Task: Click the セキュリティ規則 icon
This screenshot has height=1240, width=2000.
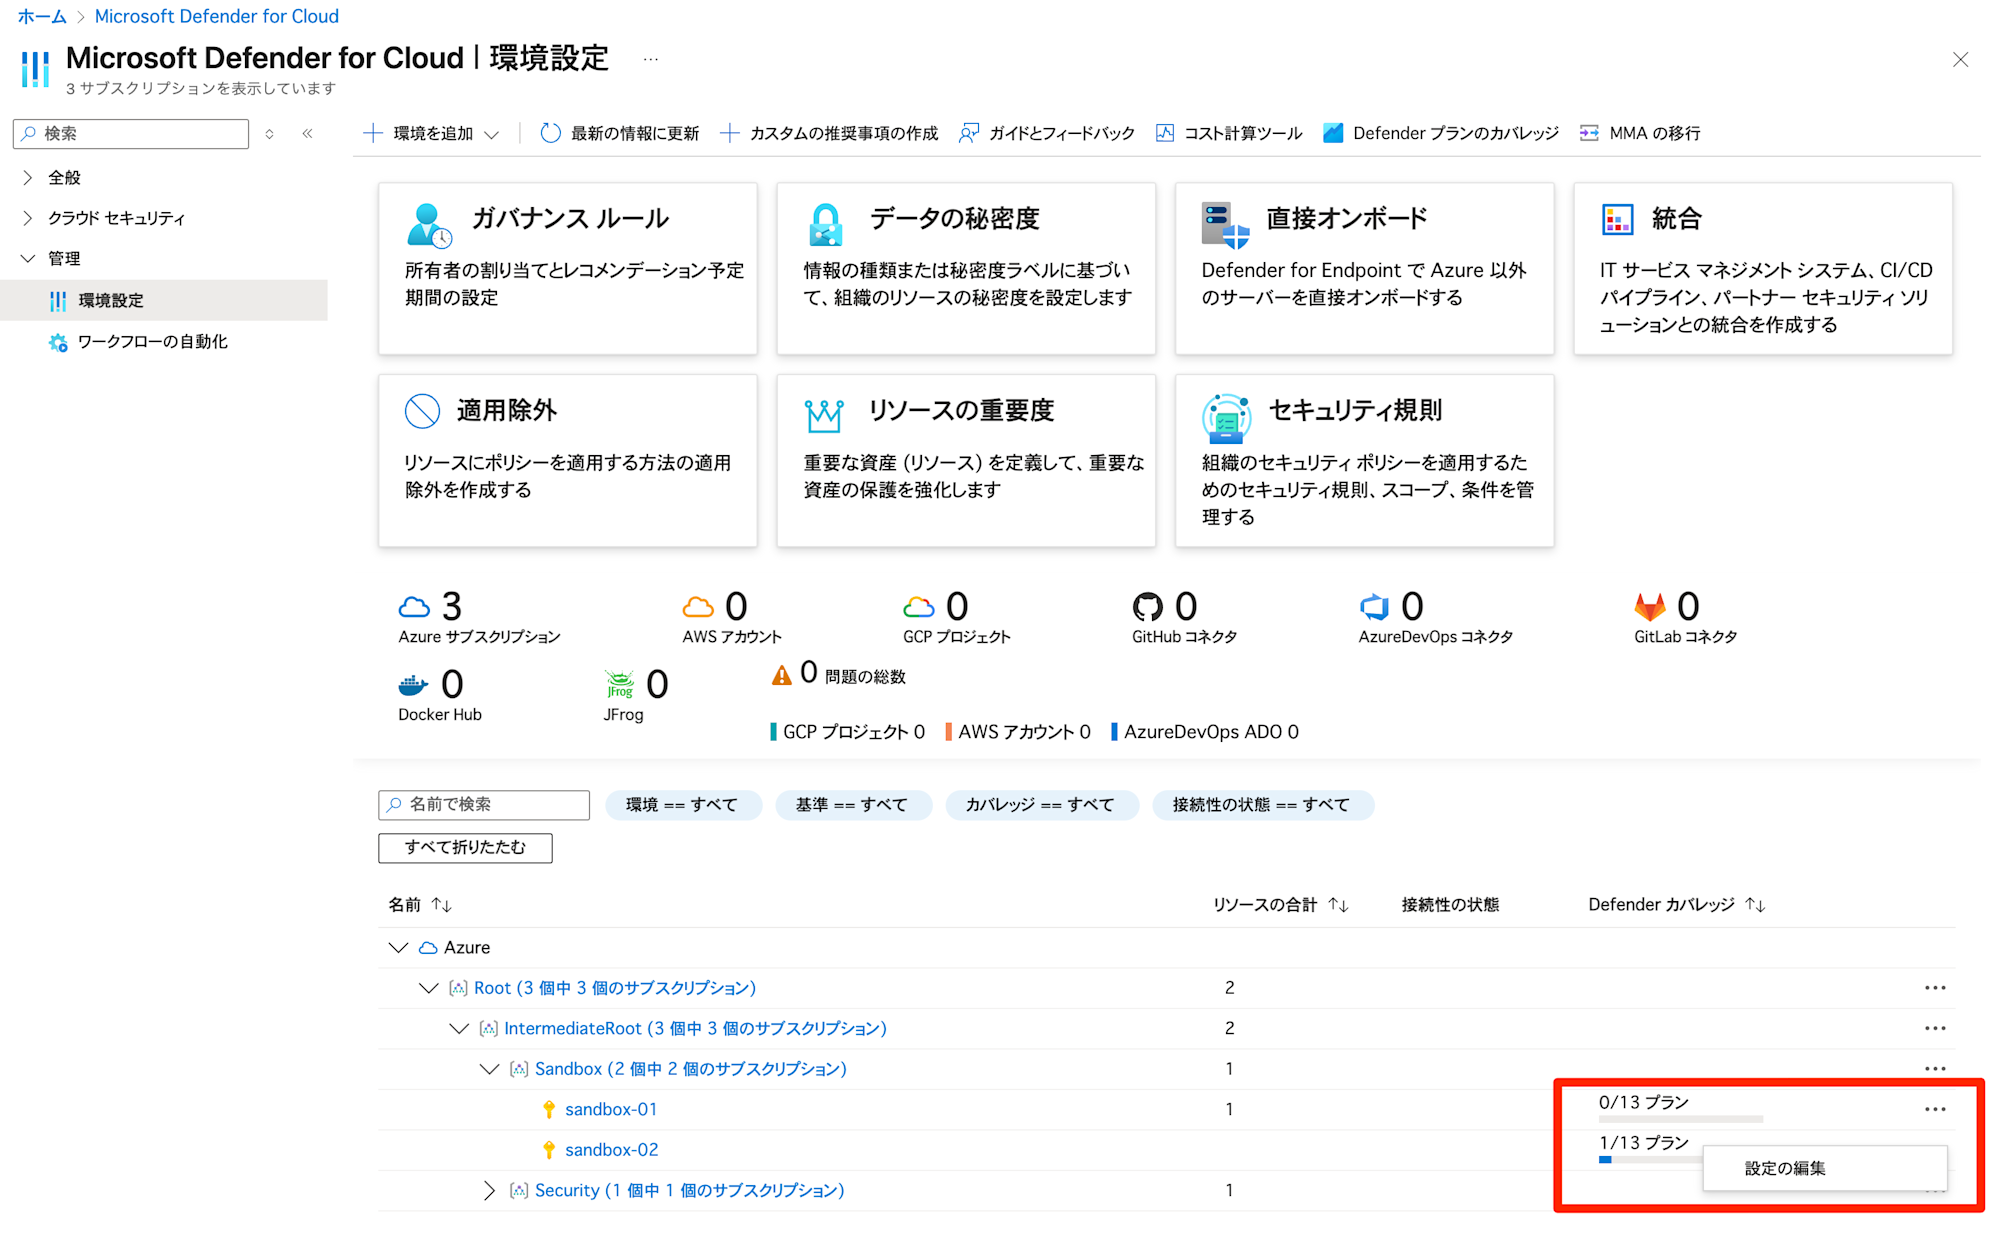Action: (x=1226, y=418)
